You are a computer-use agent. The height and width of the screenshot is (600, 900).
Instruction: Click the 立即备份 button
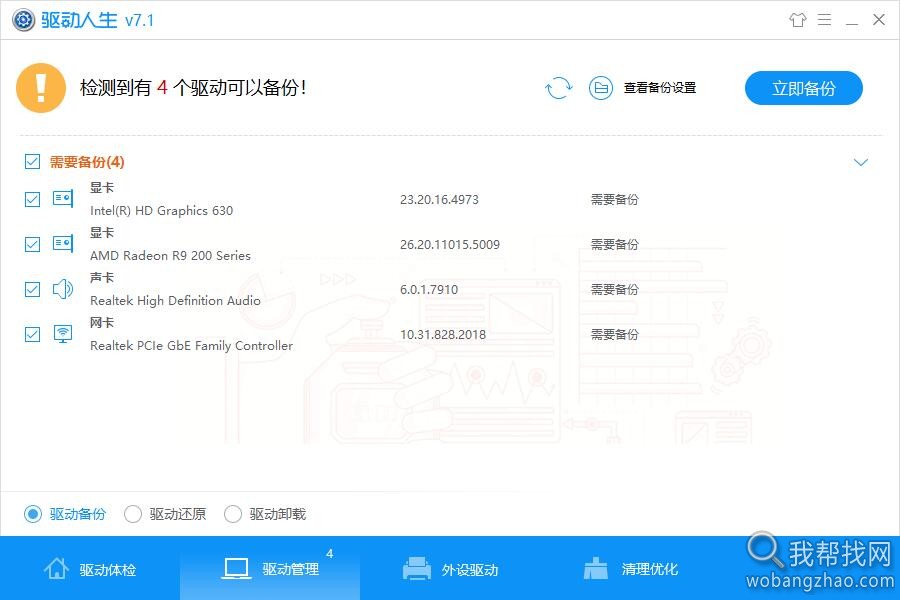pos(804,88)
